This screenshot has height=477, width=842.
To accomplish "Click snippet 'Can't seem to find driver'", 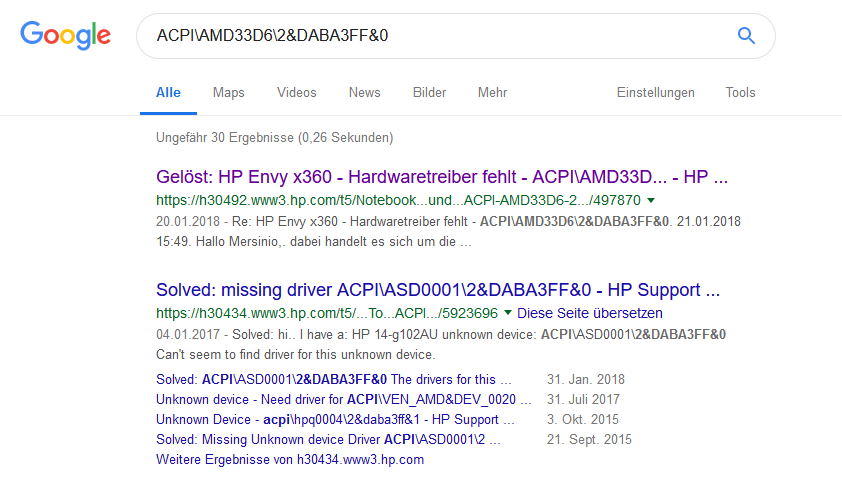I will (x=295, y=355).
